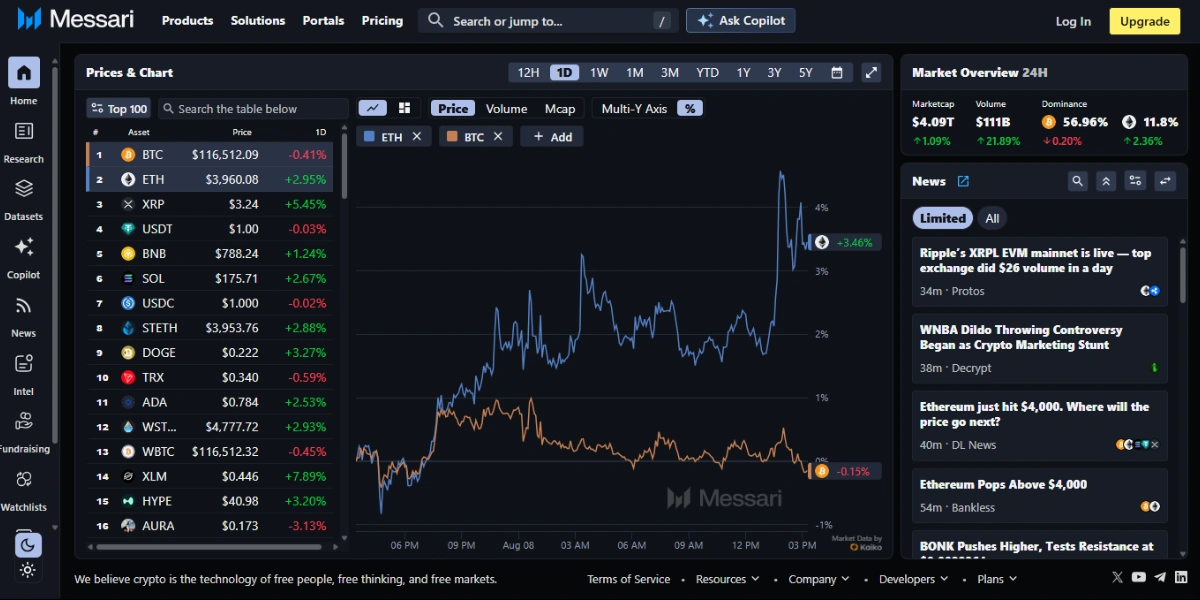Viewport: 1200px width, 600px height.
Task: Open the Top 100 filter dropdown
Action: (x=118, y=108)
